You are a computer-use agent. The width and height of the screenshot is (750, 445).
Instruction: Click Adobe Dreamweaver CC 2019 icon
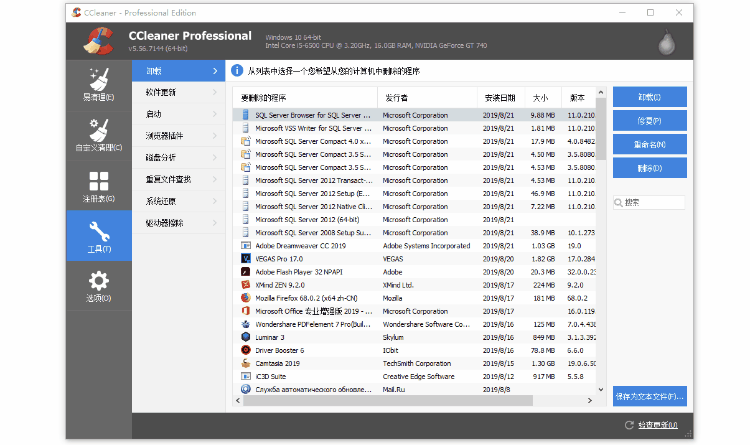pos(245,245)
